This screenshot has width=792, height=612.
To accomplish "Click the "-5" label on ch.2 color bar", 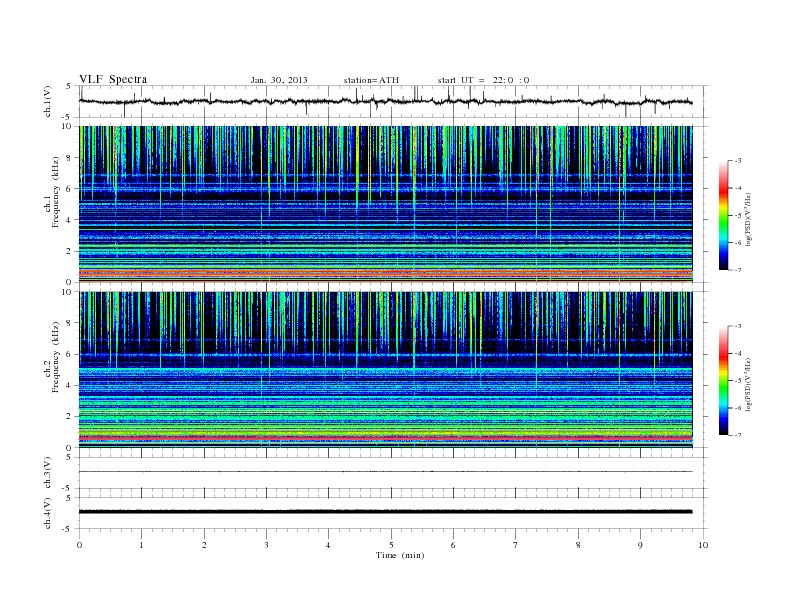I will [738, 381].
